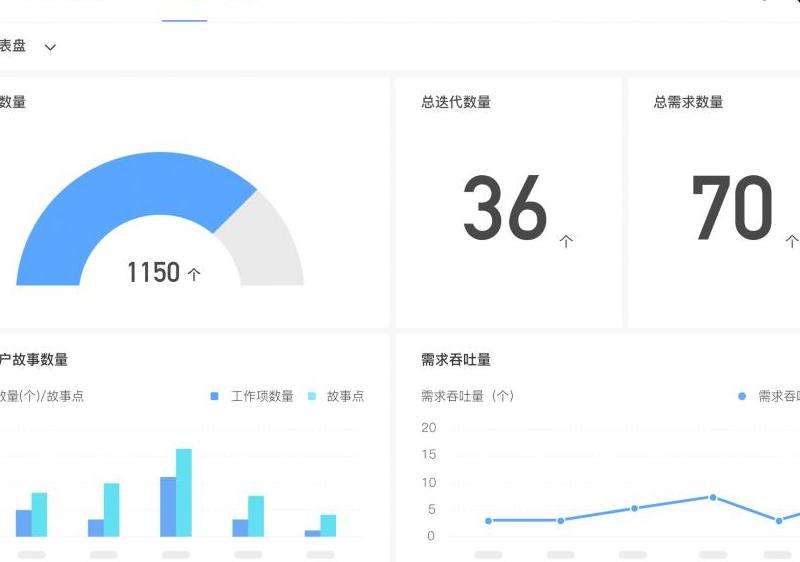Image resolution: width=800 pixels, height=562 pixels.
Task: Click the total iterations value 36
Action: click(505, 207)
